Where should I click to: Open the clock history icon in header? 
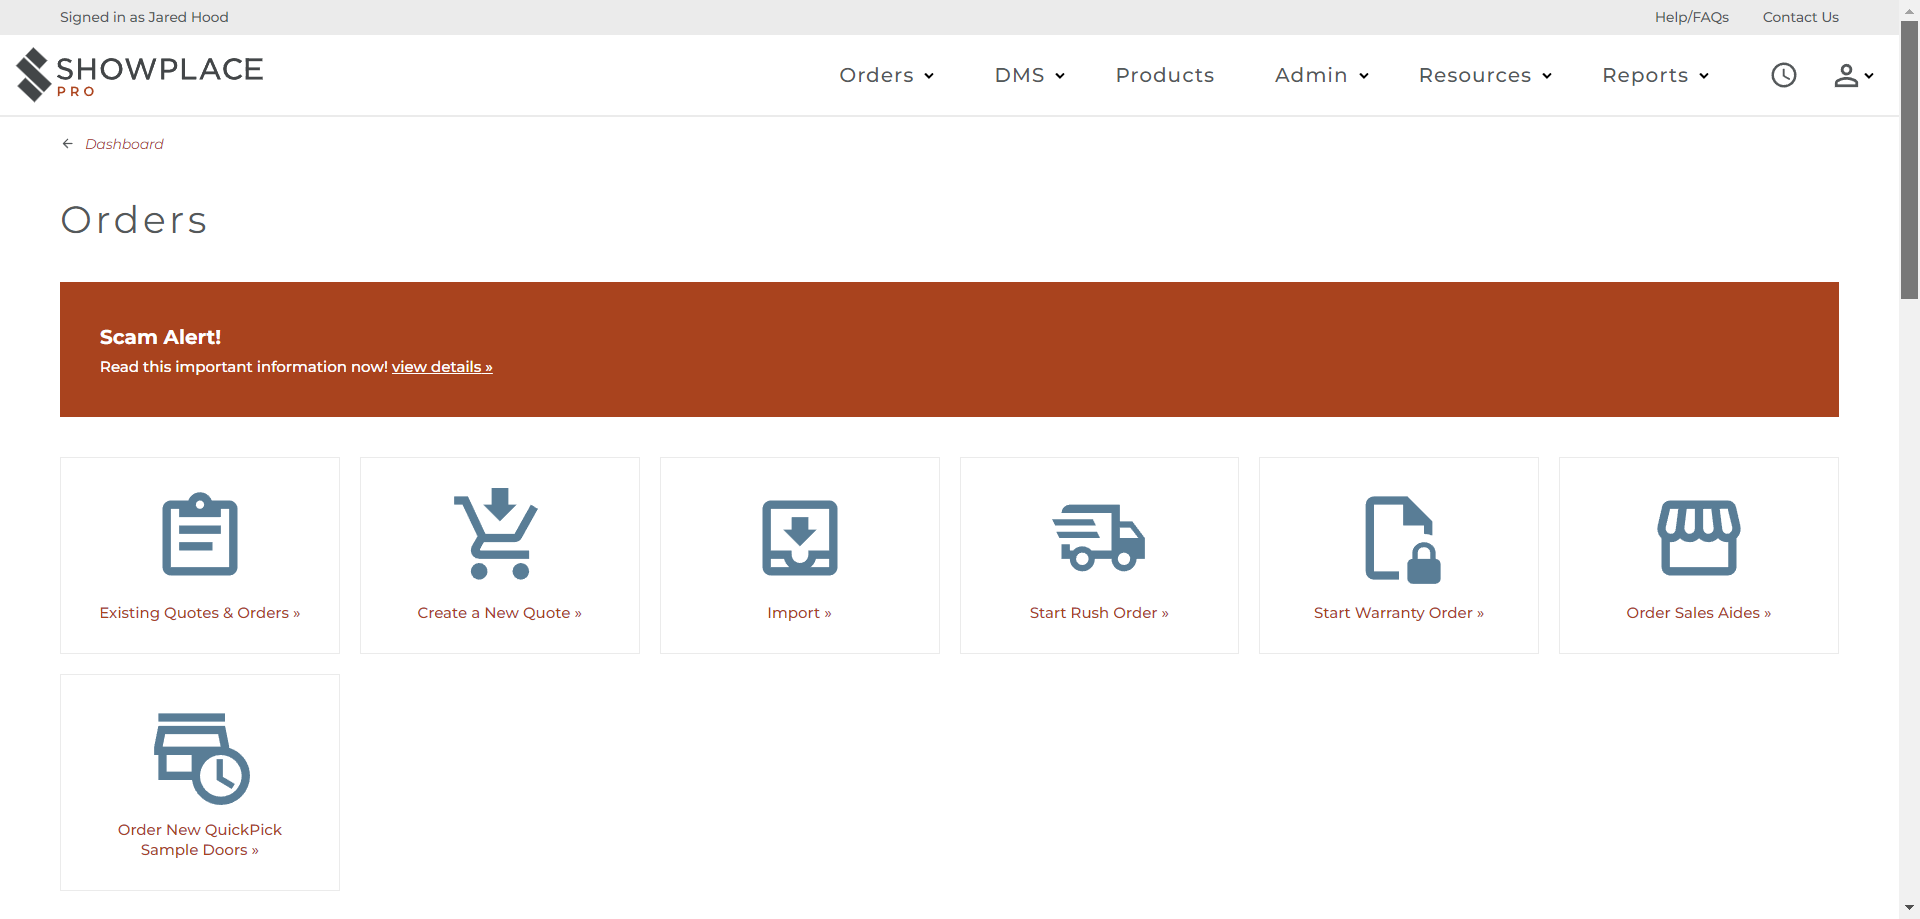pos(1783,75)
